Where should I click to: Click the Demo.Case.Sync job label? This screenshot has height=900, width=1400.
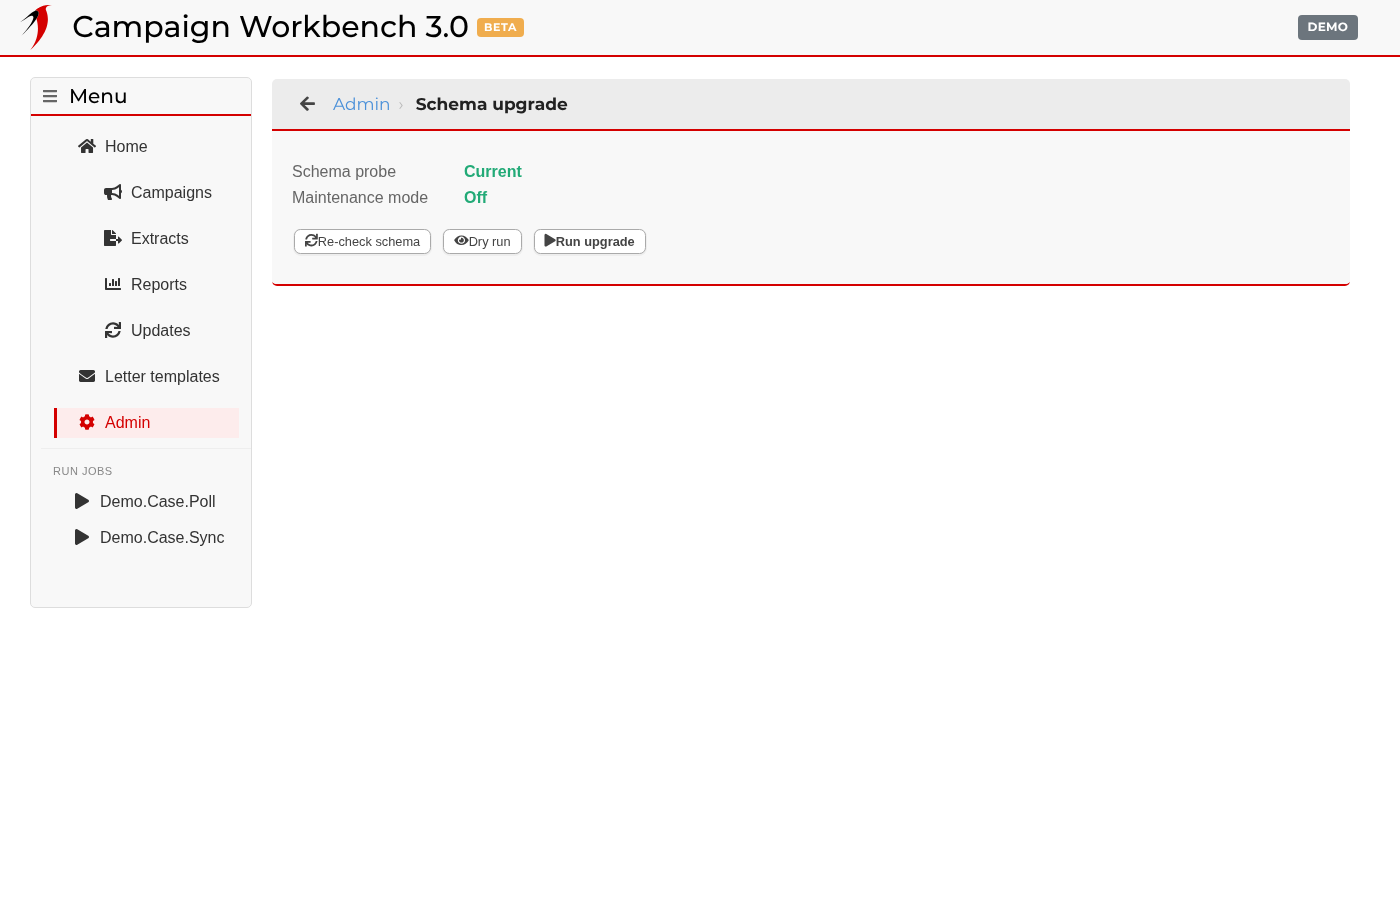162,537
